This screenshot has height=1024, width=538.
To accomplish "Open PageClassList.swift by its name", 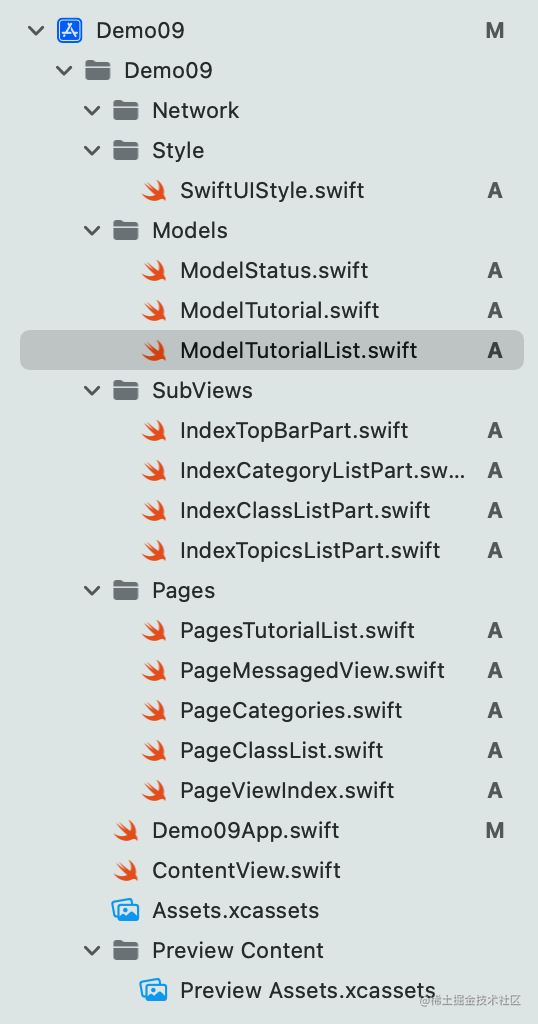I will [x=281, y=750].
